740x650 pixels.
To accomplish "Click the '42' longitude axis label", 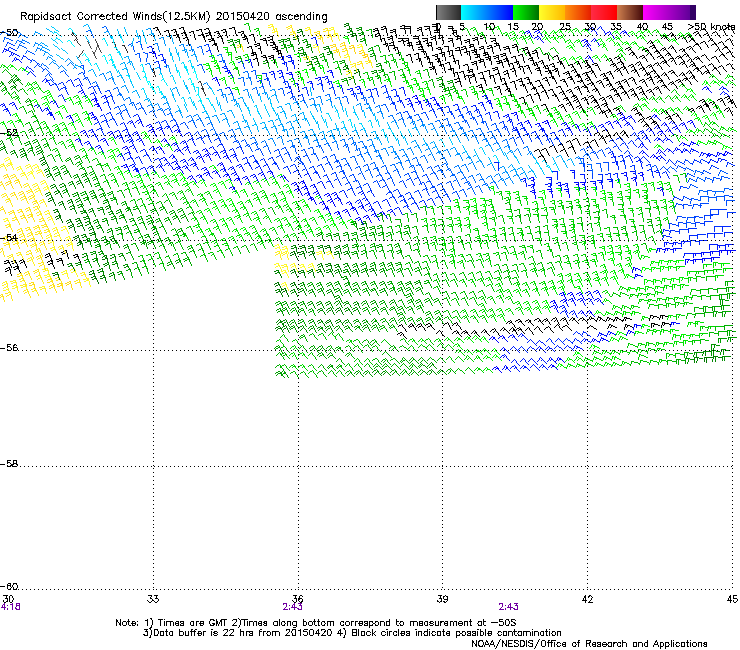I will [x=587, y=599].
